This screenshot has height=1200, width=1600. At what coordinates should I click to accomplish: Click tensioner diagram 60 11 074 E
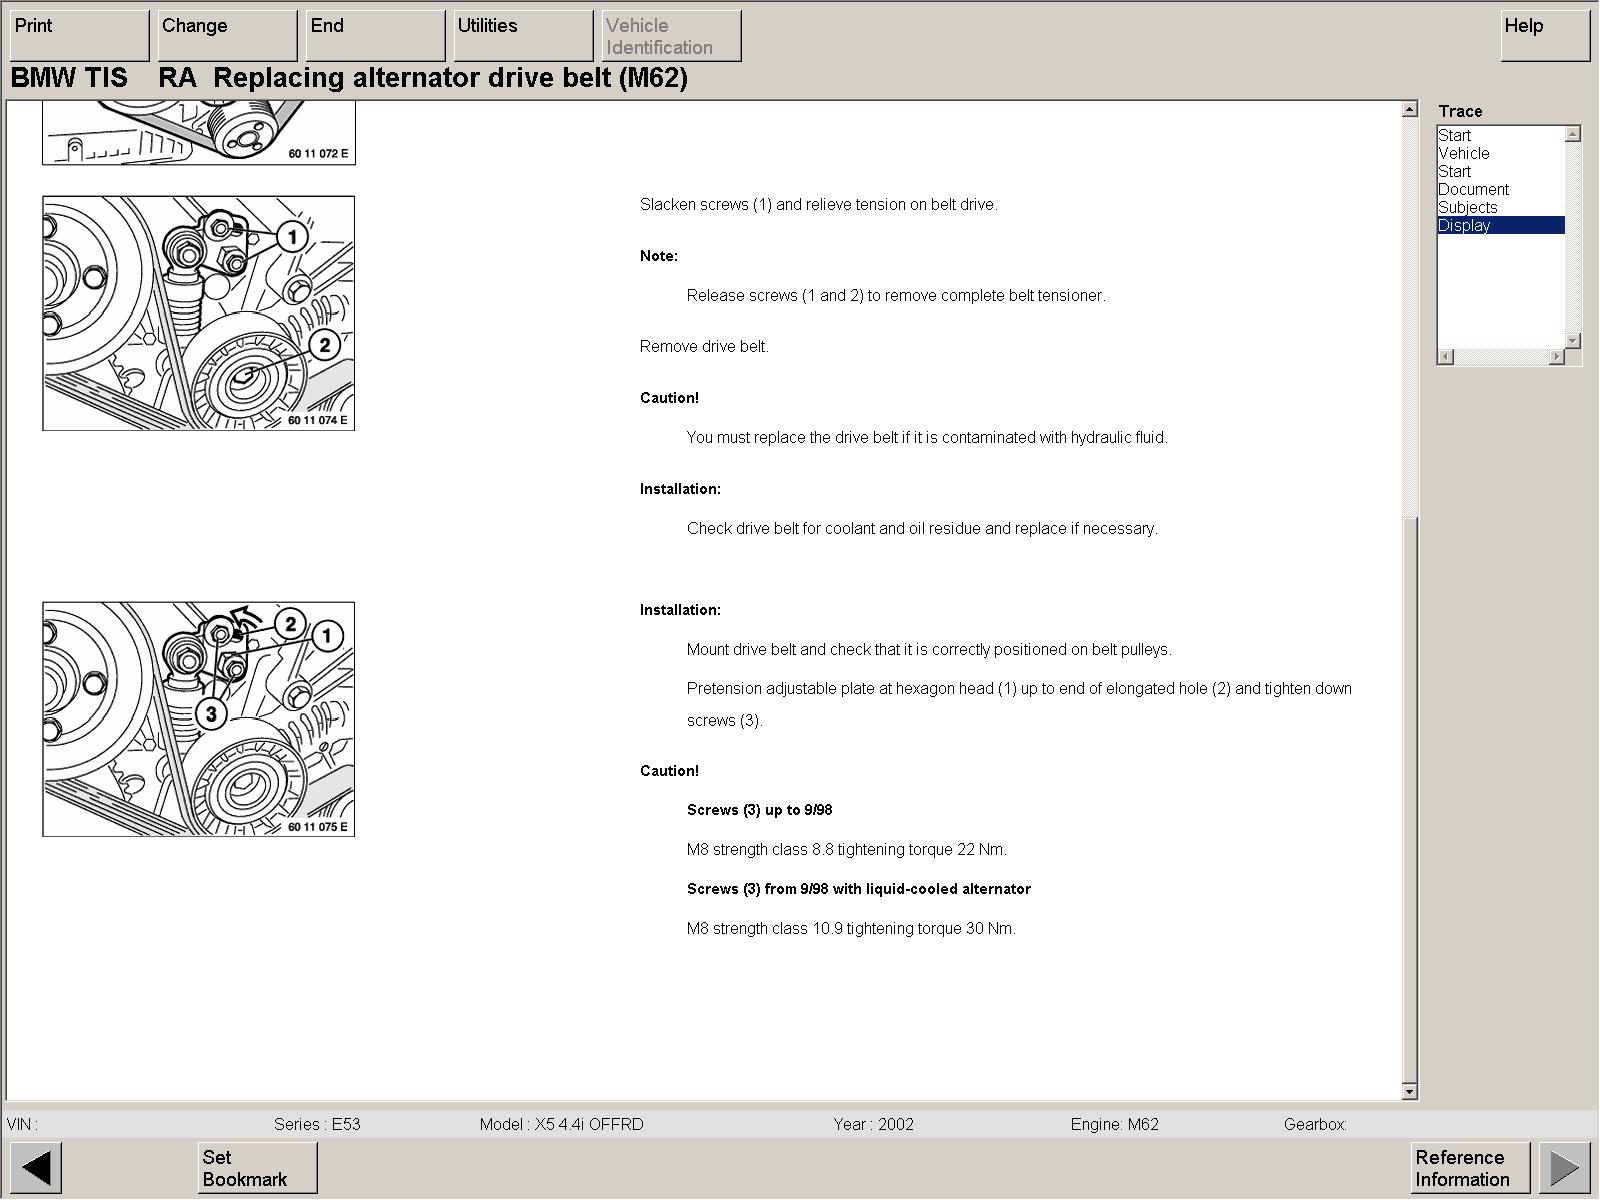198,313
